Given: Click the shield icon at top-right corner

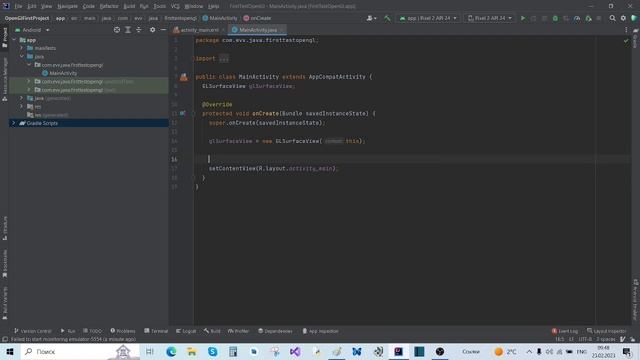Looking at the screenshot, I should 634,18.
